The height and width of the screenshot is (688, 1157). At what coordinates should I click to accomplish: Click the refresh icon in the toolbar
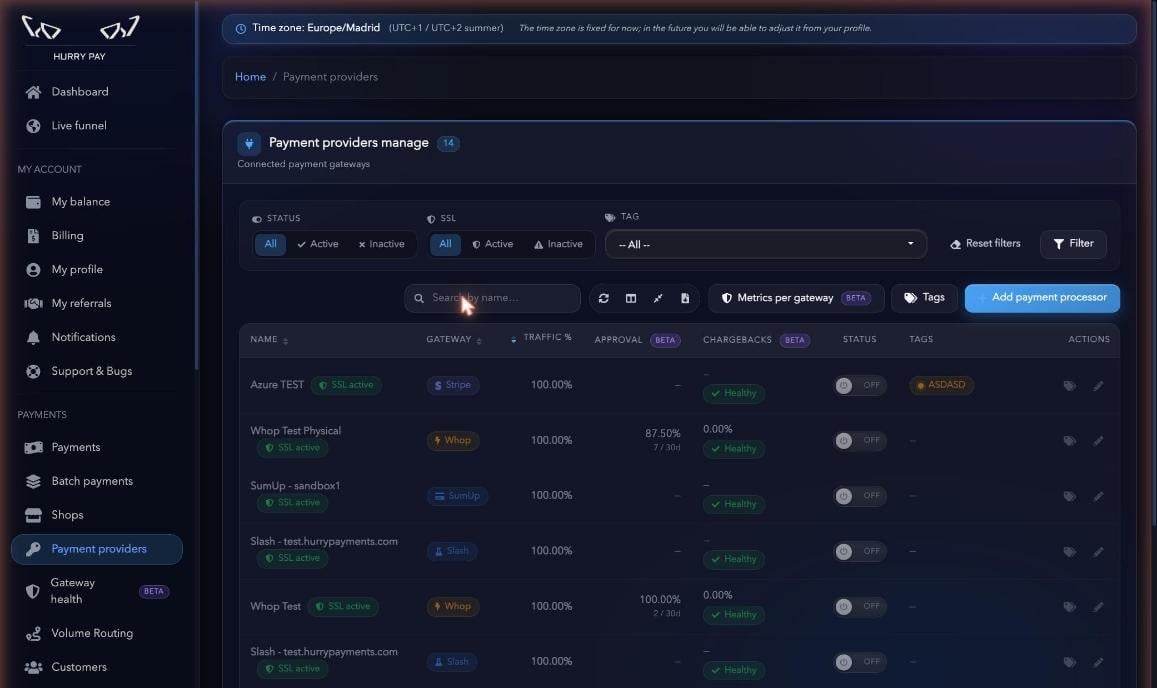tap(604, 298)
